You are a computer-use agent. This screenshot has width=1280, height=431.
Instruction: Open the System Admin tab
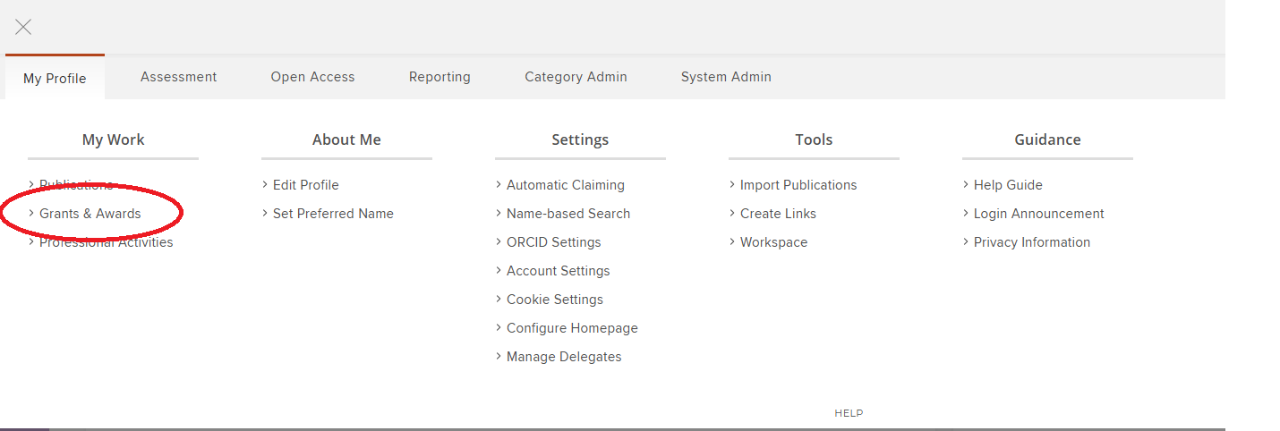[x=725, y=77]
